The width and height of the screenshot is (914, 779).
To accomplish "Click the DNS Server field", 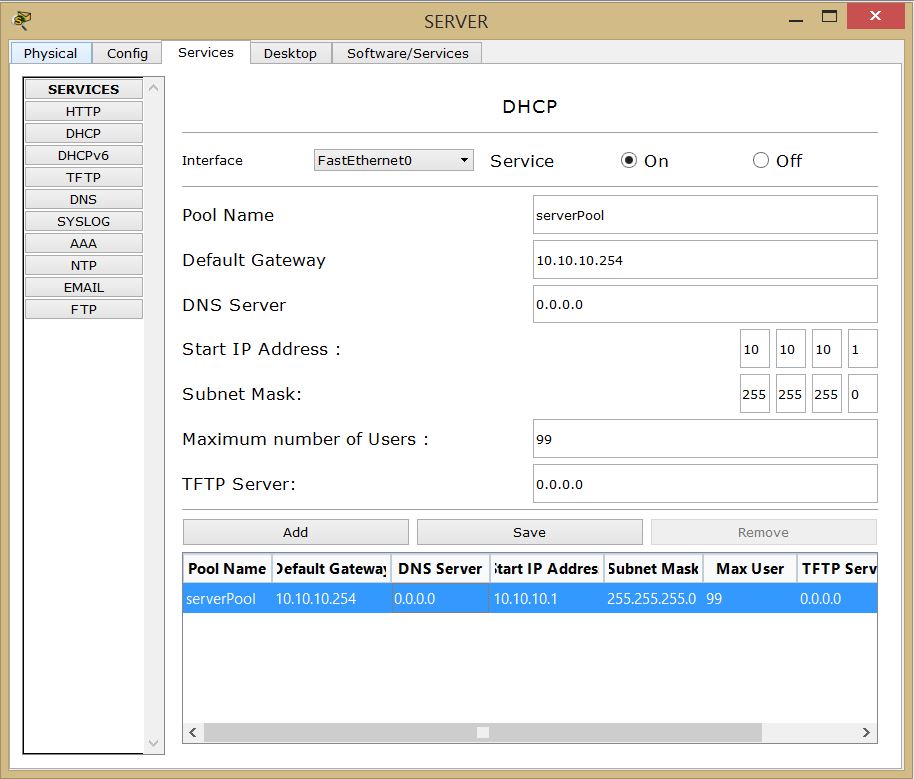I will coord(705,304).
